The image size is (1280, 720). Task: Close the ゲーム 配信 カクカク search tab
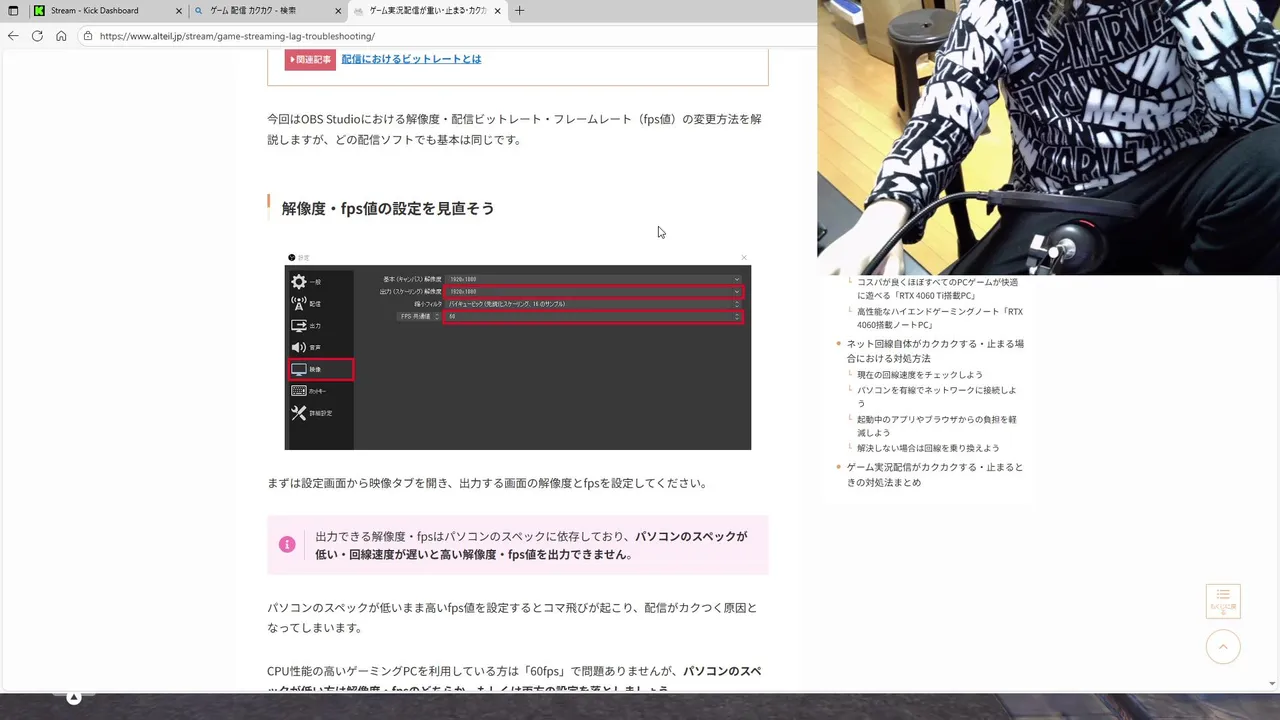[x=338, y=11]
